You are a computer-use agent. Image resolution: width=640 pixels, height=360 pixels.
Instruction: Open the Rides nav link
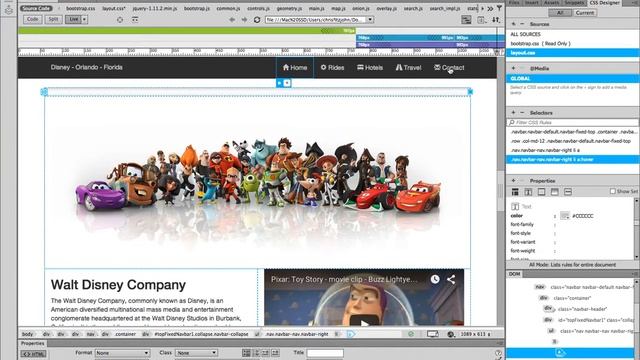332,67
